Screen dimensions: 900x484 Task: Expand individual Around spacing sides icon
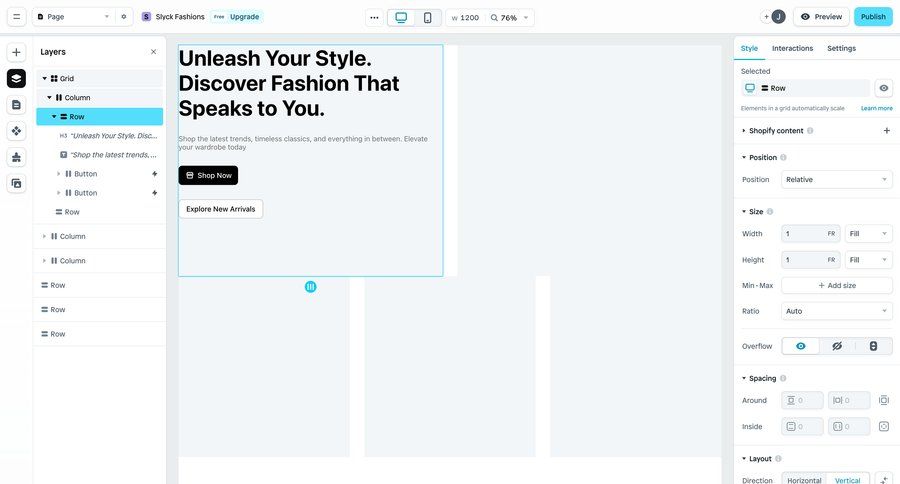[884, 400]
